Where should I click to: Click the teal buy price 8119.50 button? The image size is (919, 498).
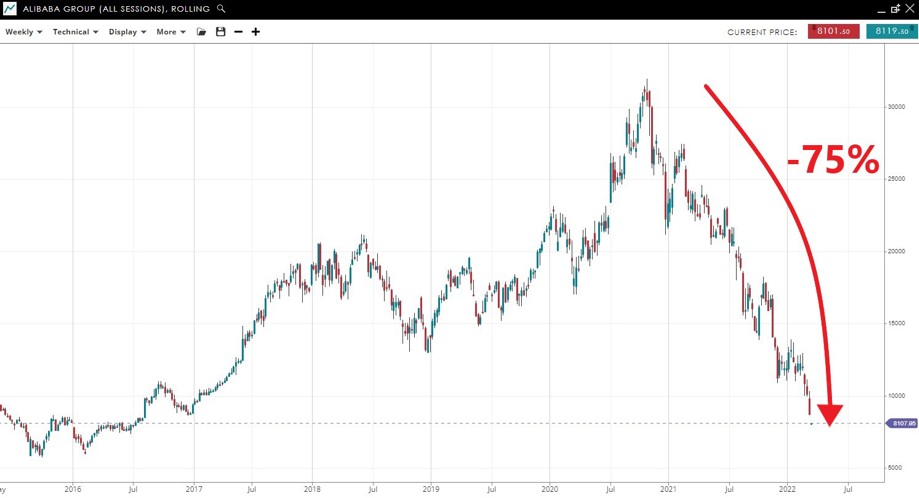click(x=890, y=32)
